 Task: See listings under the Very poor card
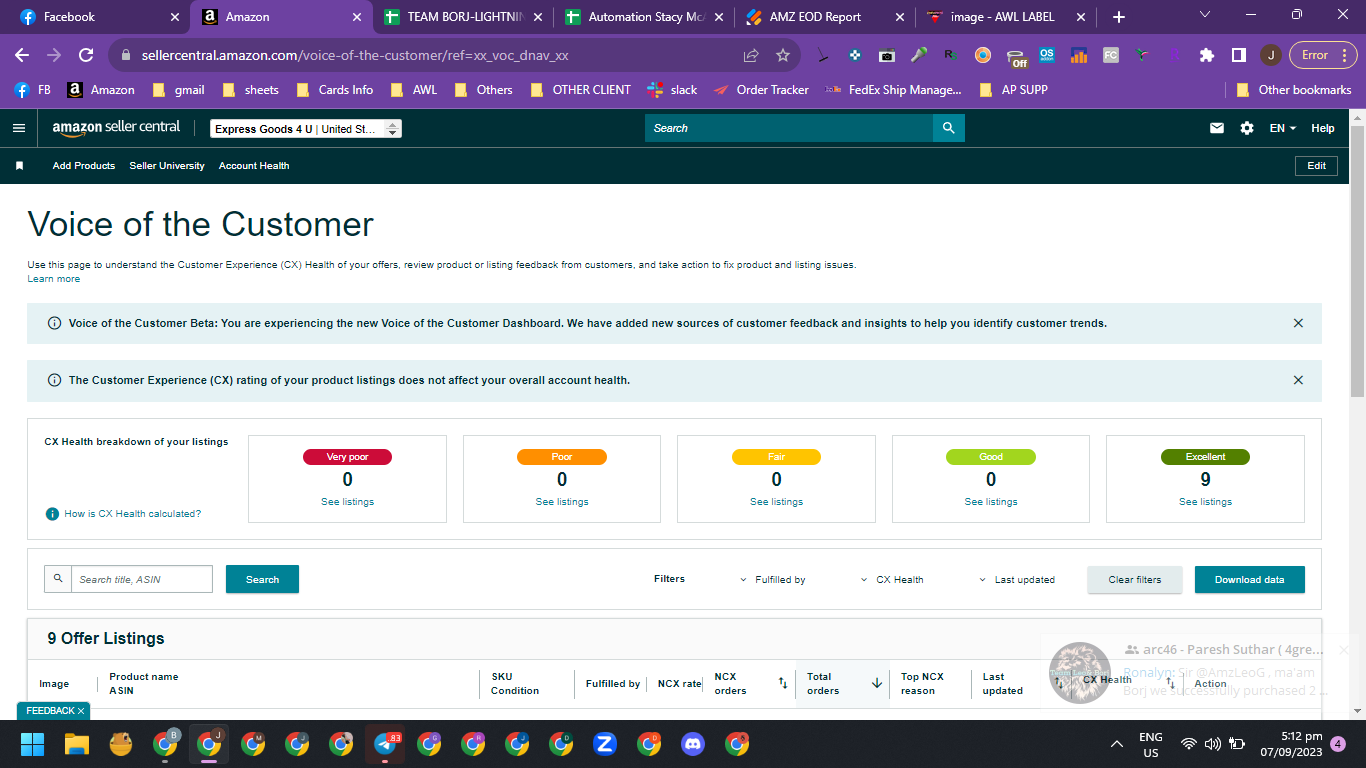[347, 502]
